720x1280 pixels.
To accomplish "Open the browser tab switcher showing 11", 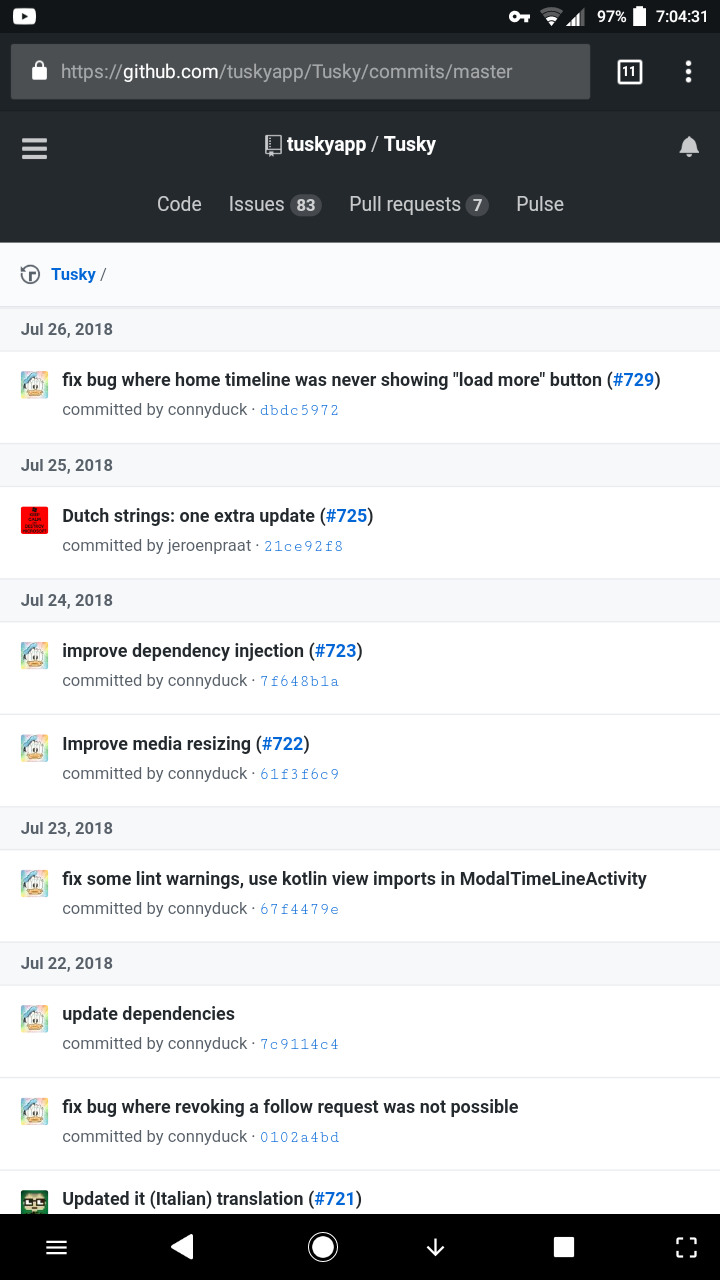I will (x=629, y=71).
